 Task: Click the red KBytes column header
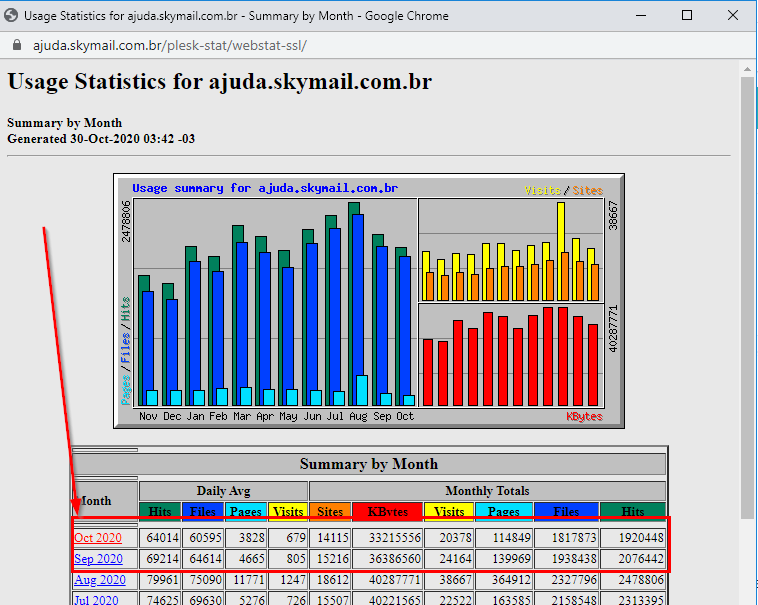[387, 511]
